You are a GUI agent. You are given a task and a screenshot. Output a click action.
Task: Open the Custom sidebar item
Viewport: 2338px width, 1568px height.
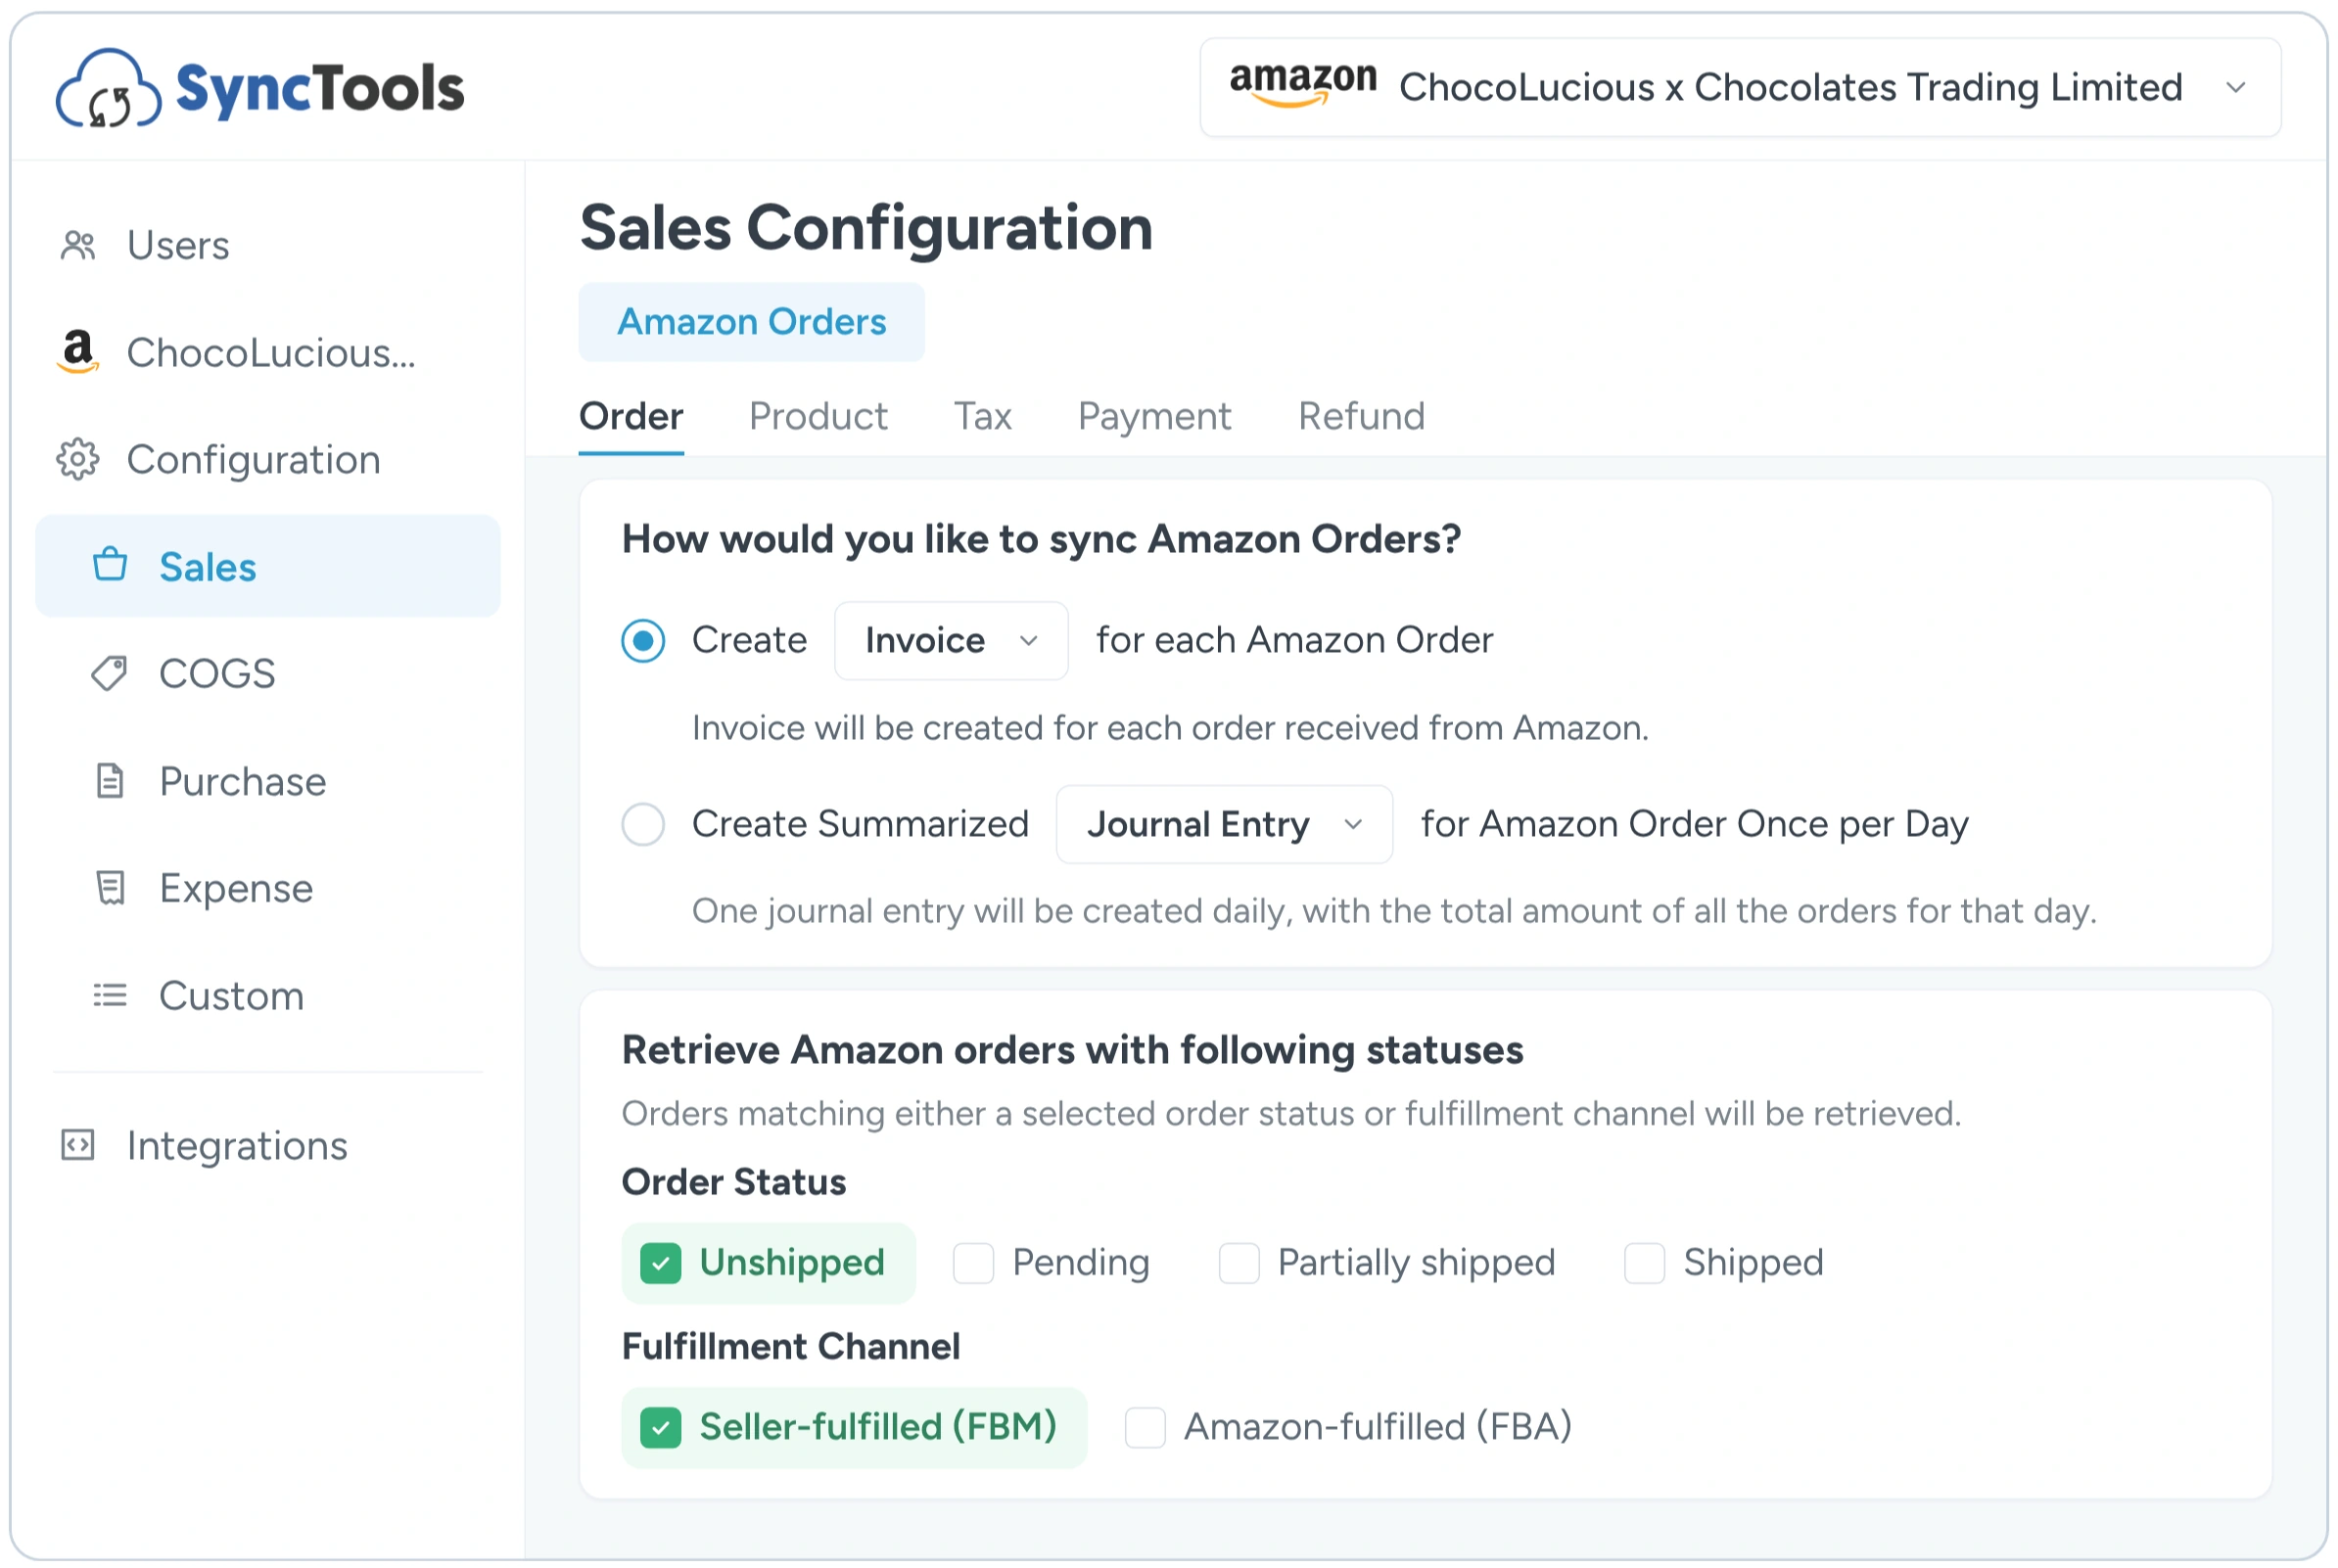pyautogui.click(x=267, y=996)
